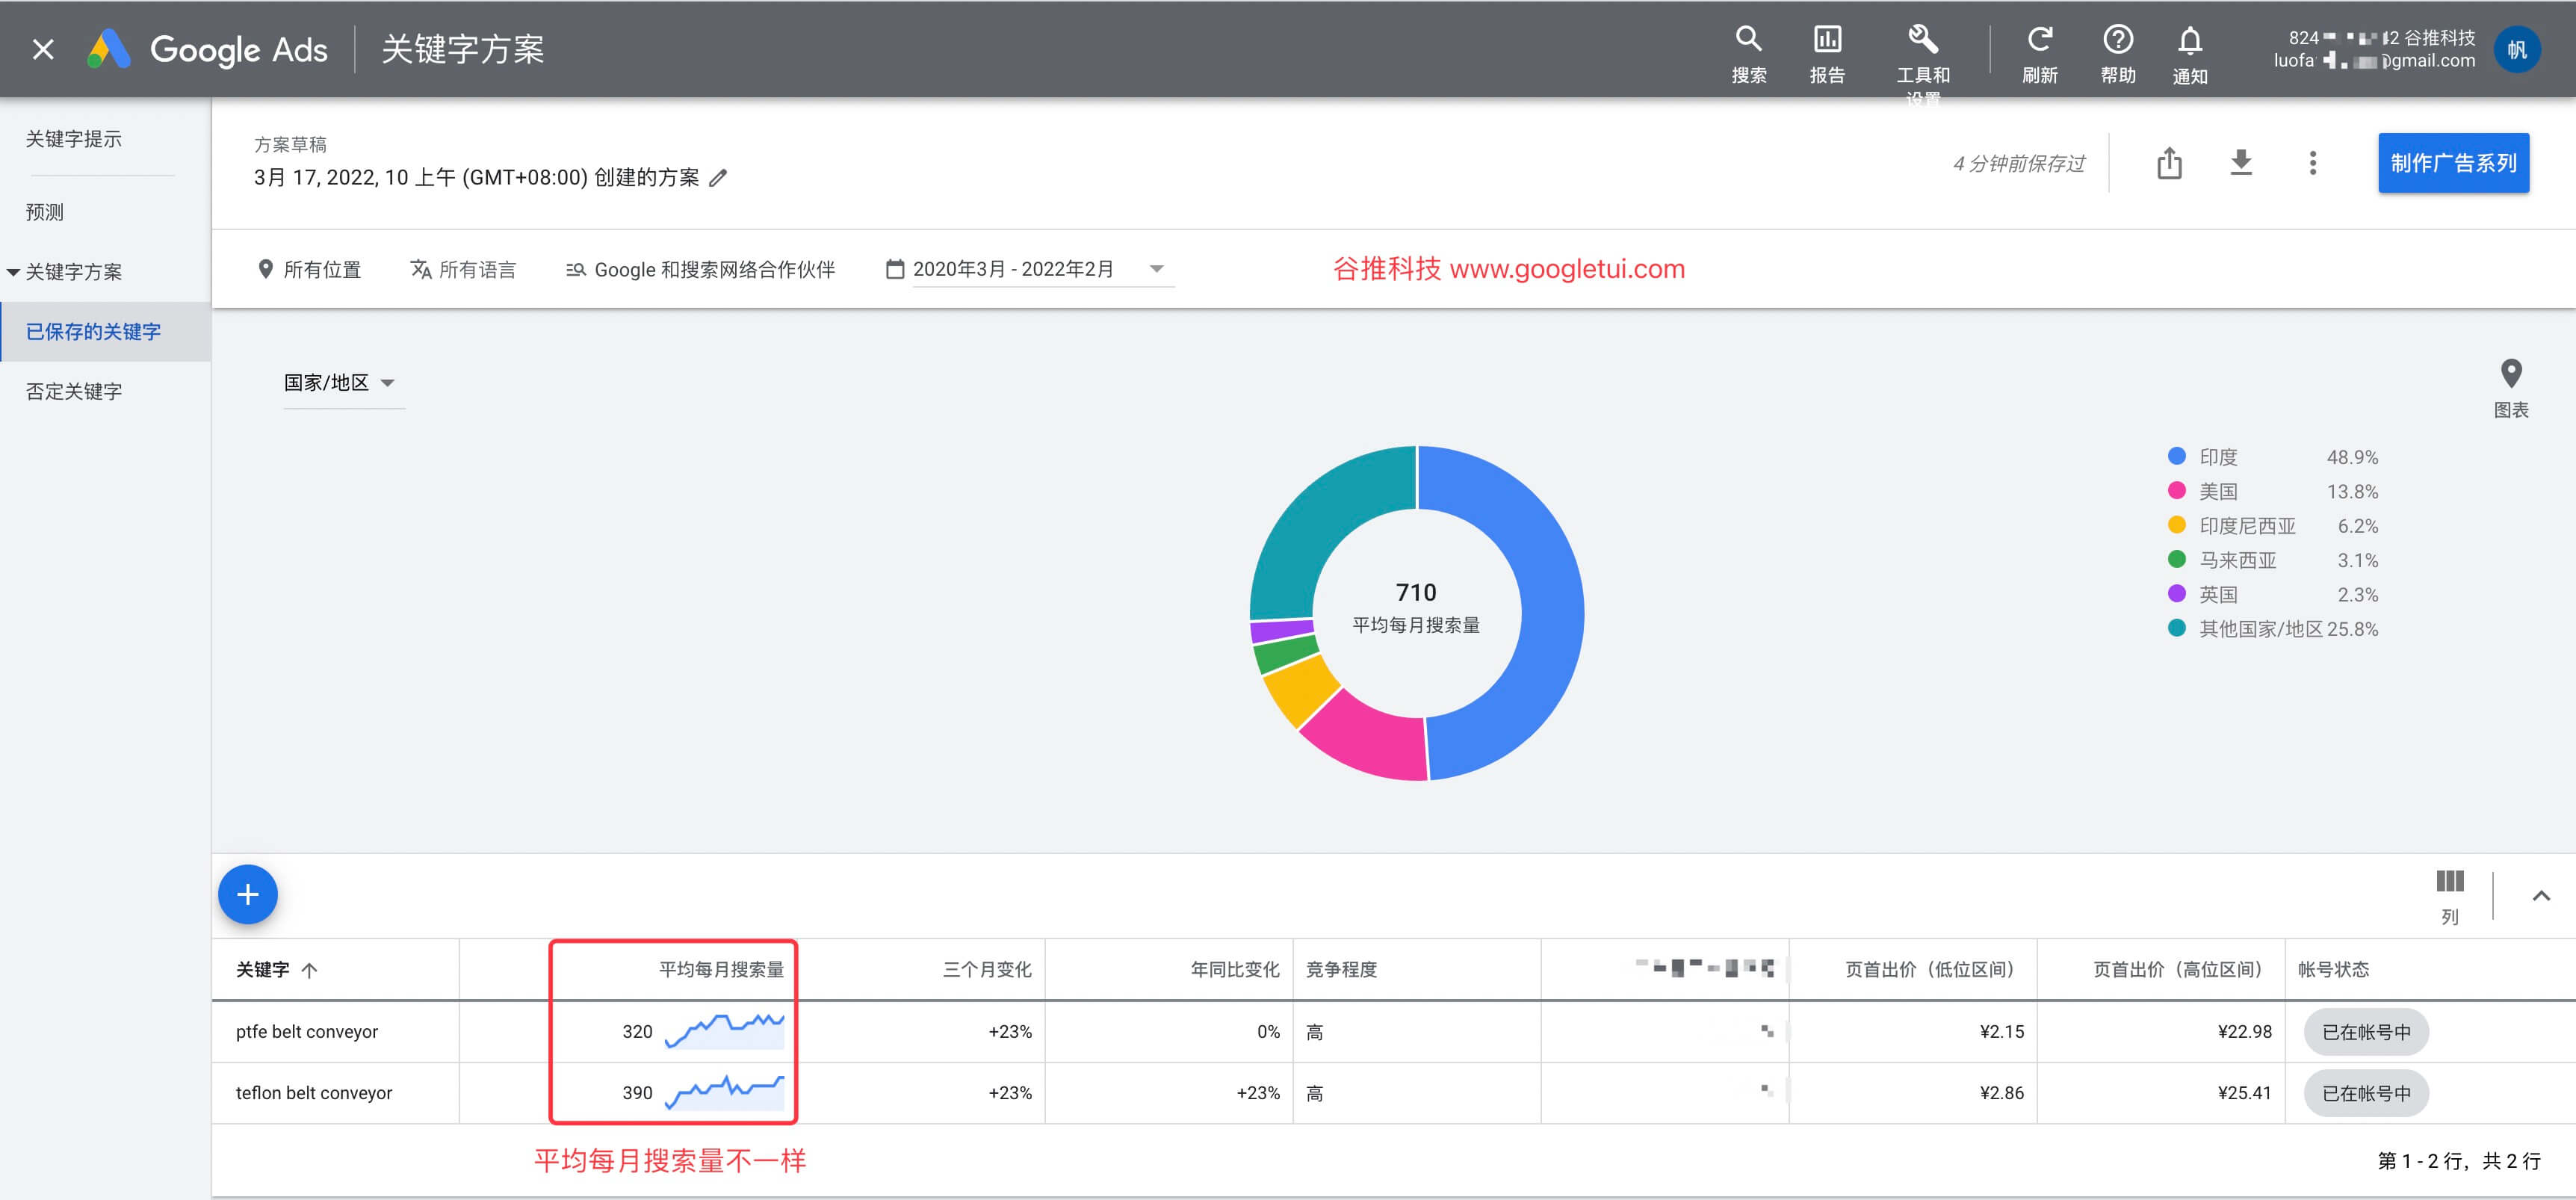Change the 所有语言 language filter
This screenshot has width=2576, height=1200.
tap(463, 269)
